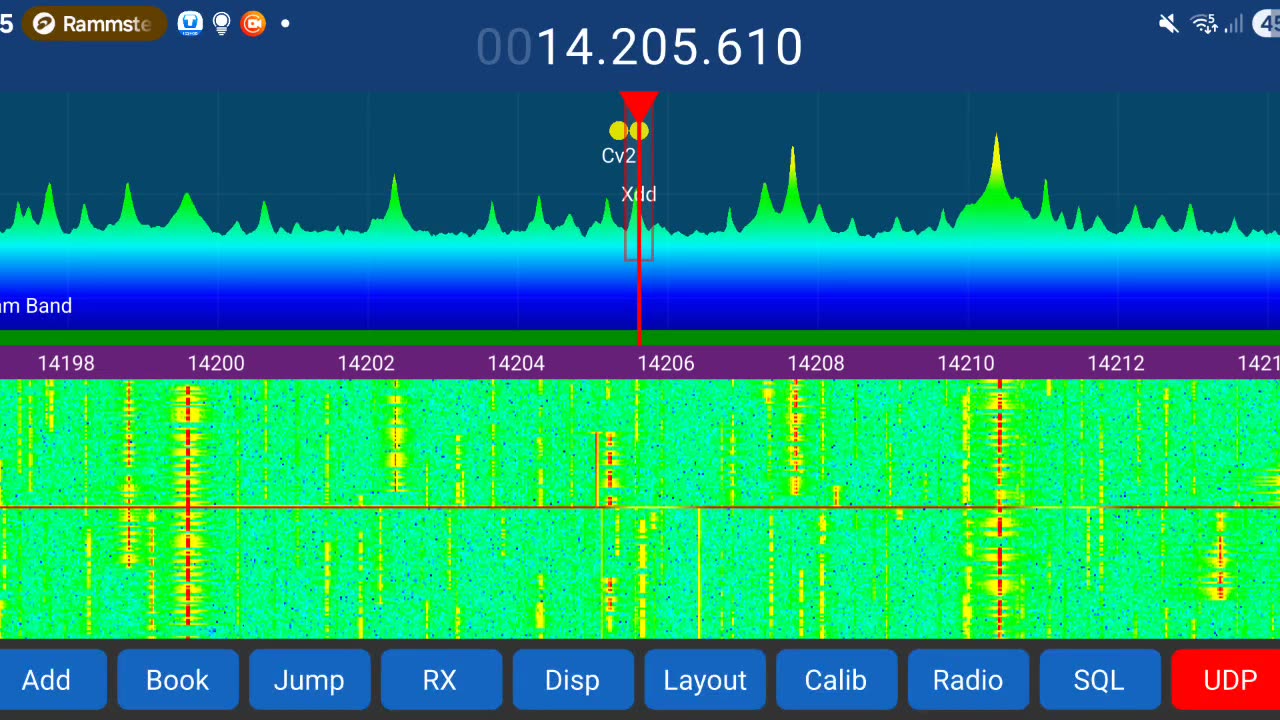Tap the Wi-Fi status icon
Screen dimensions: 1280x720
tap(1204, 24)
